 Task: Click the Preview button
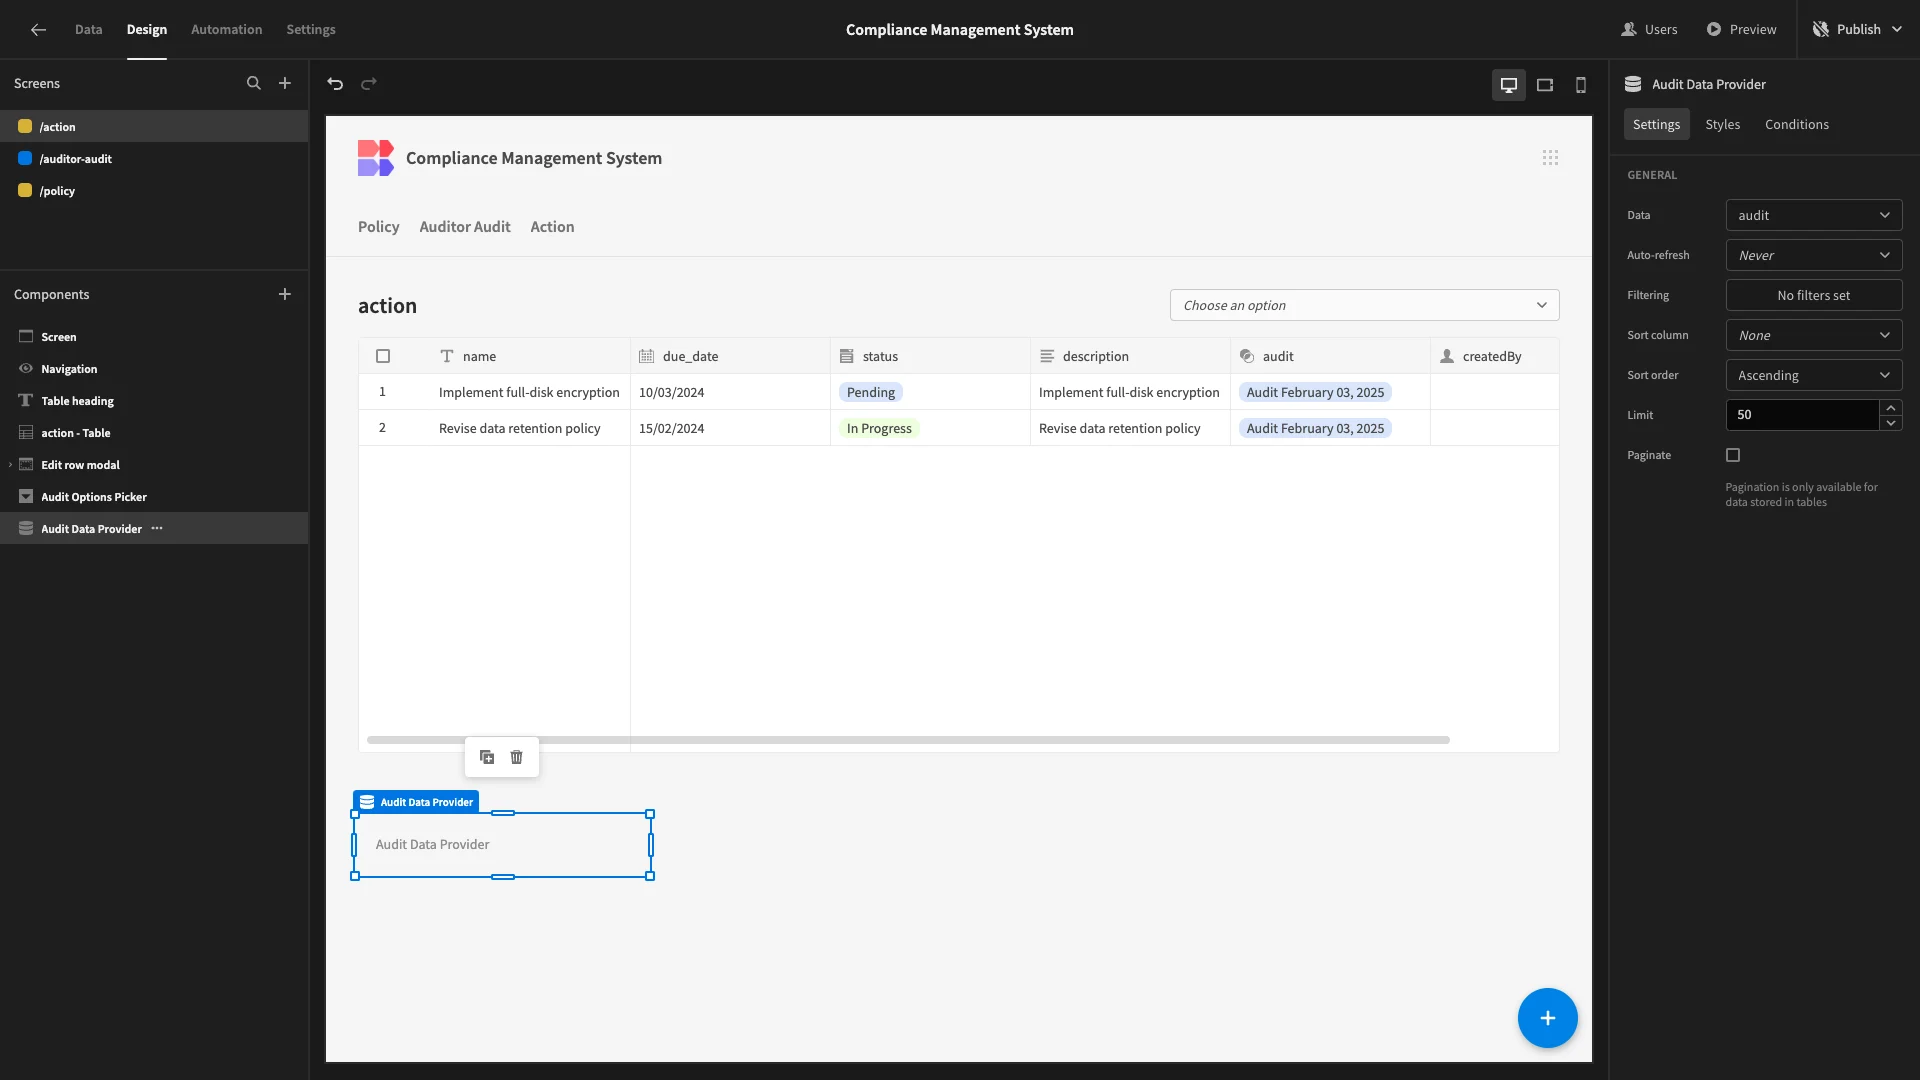[x=1741, y=29]
